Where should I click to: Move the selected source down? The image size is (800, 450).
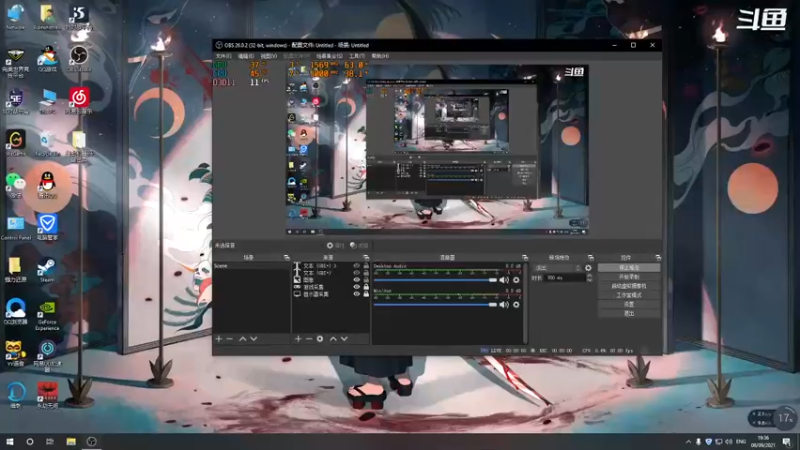tap(344, 339)
